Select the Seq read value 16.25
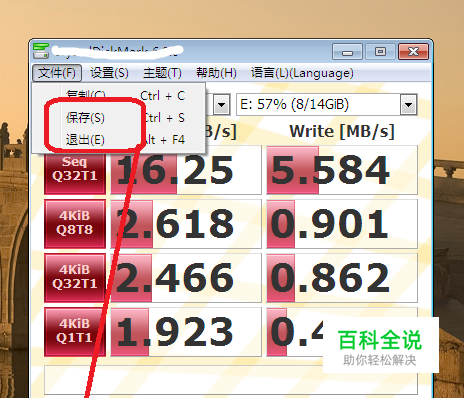This screenshot has height=398, width=464. [186, 170]
